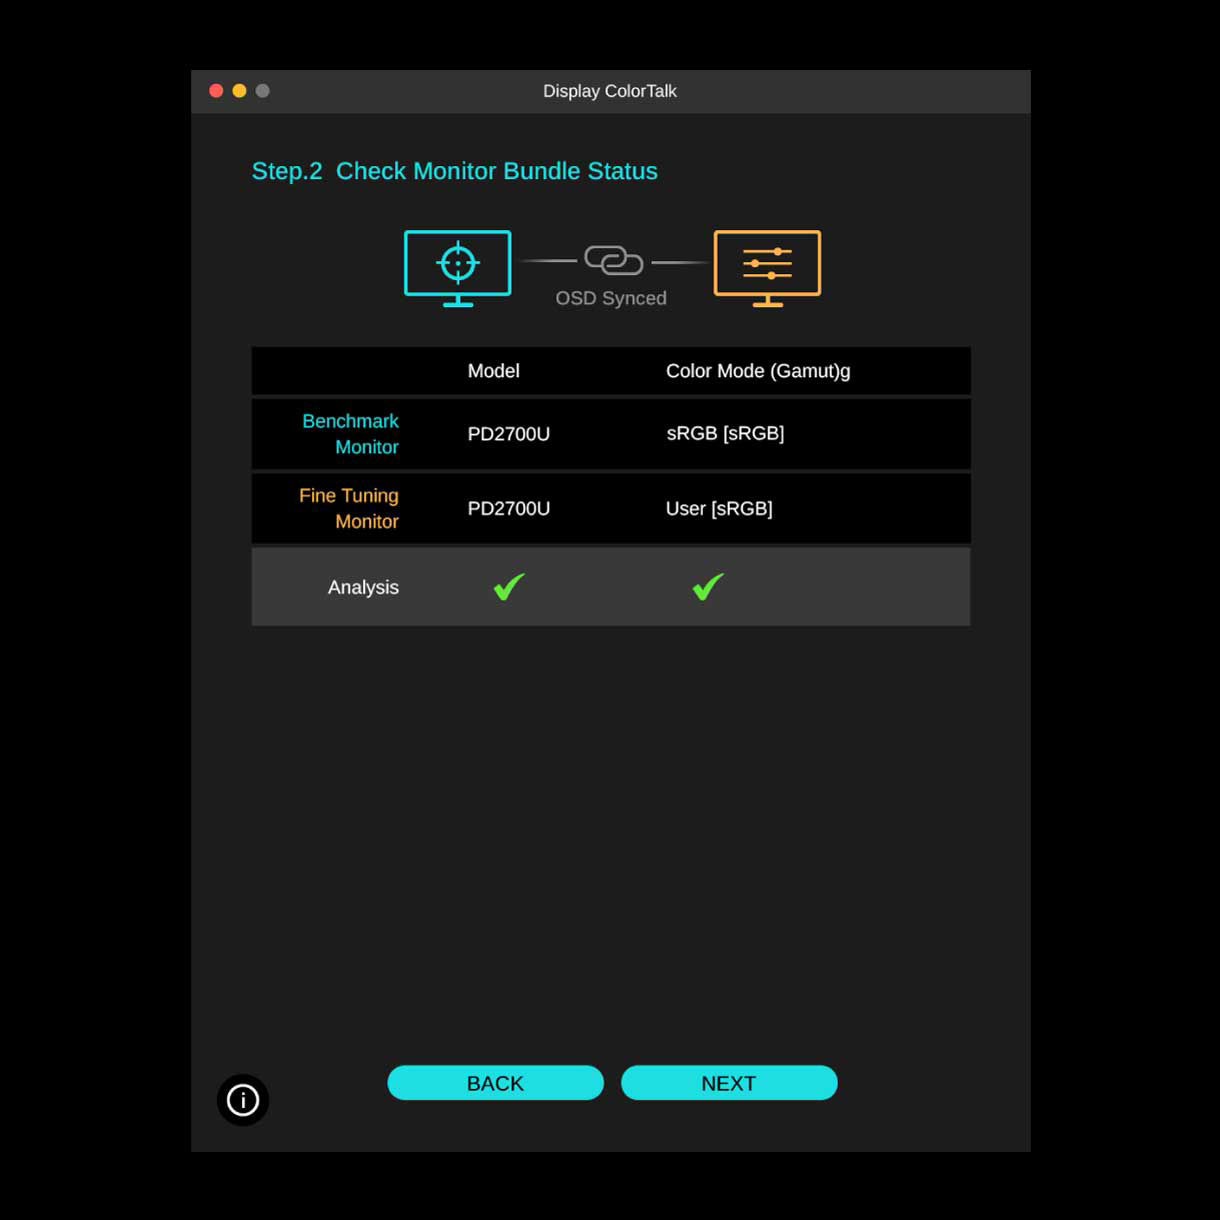Image resolution: width=1220 pixels, height=1220 pixels.
Task: Select the Benchmark Monitor row label
Action: [x=350, y=434]
